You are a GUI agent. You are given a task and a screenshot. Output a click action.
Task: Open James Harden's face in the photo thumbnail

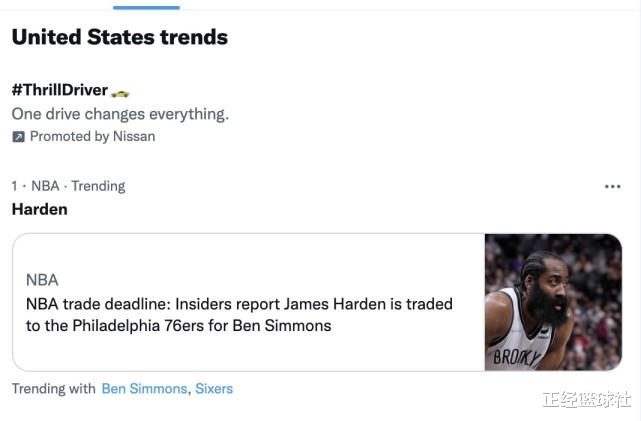[x=545, y=286]
